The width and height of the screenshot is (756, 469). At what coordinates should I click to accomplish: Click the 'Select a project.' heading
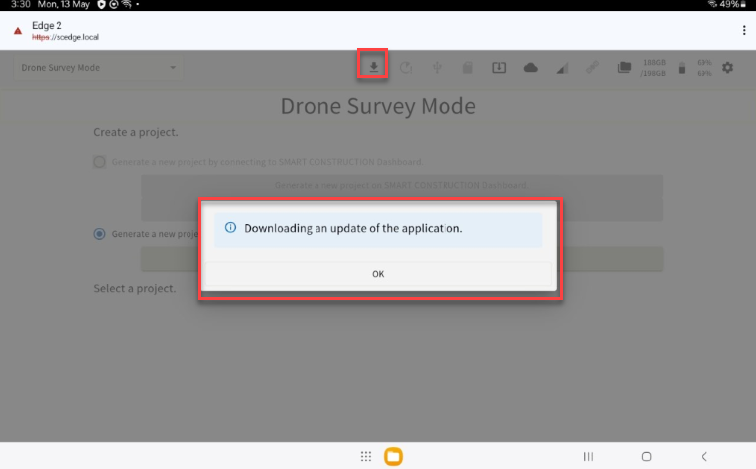pos(135,288)
